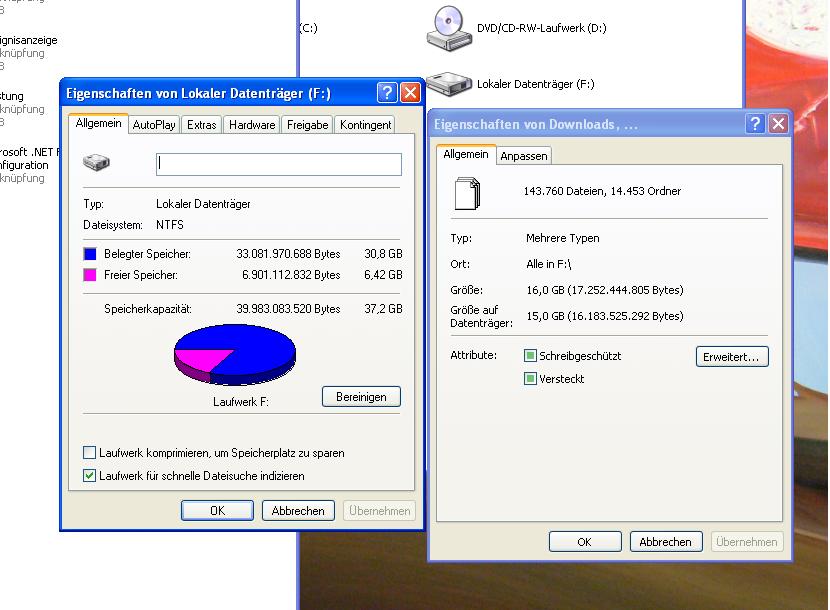
Task: Focus the drive label name input field
Action: 279,164
